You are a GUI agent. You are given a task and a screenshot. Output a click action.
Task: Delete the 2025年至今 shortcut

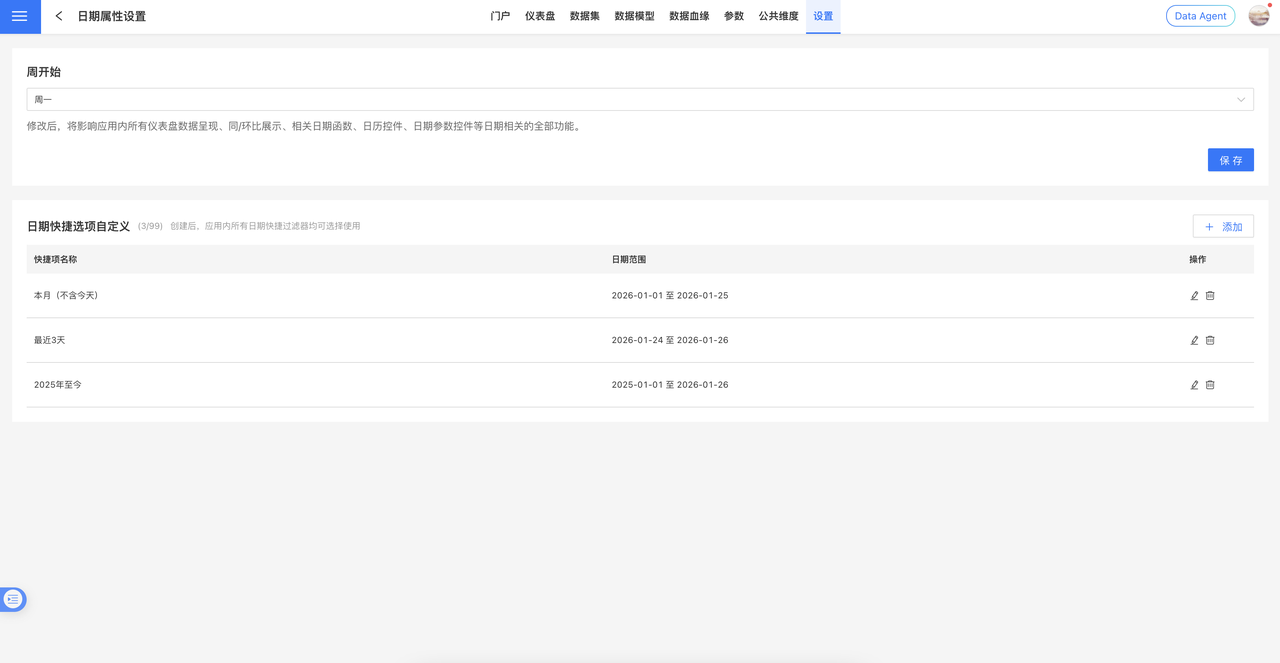tap(1210, 385)
